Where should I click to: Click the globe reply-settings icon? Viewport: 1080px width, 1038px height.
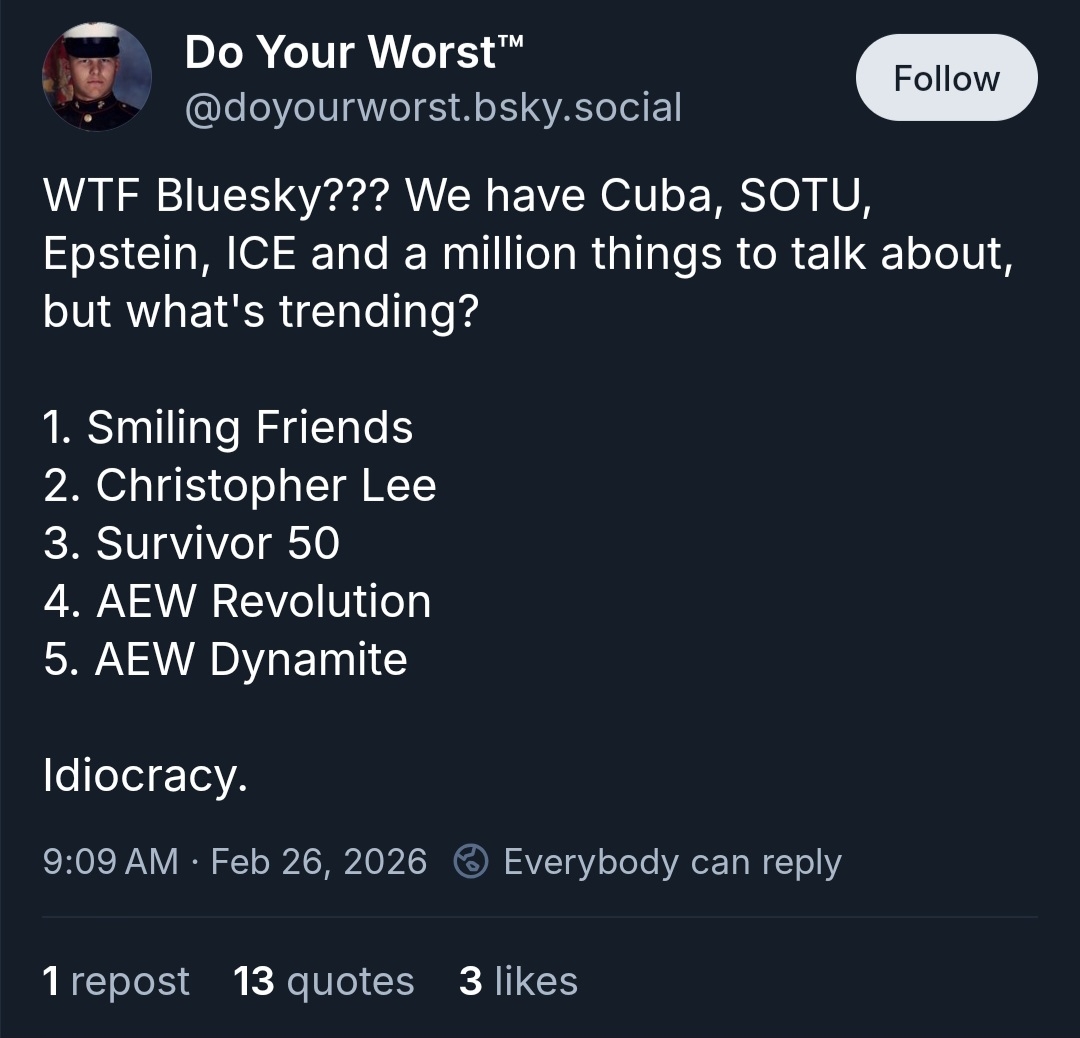(x=470, y=861)
